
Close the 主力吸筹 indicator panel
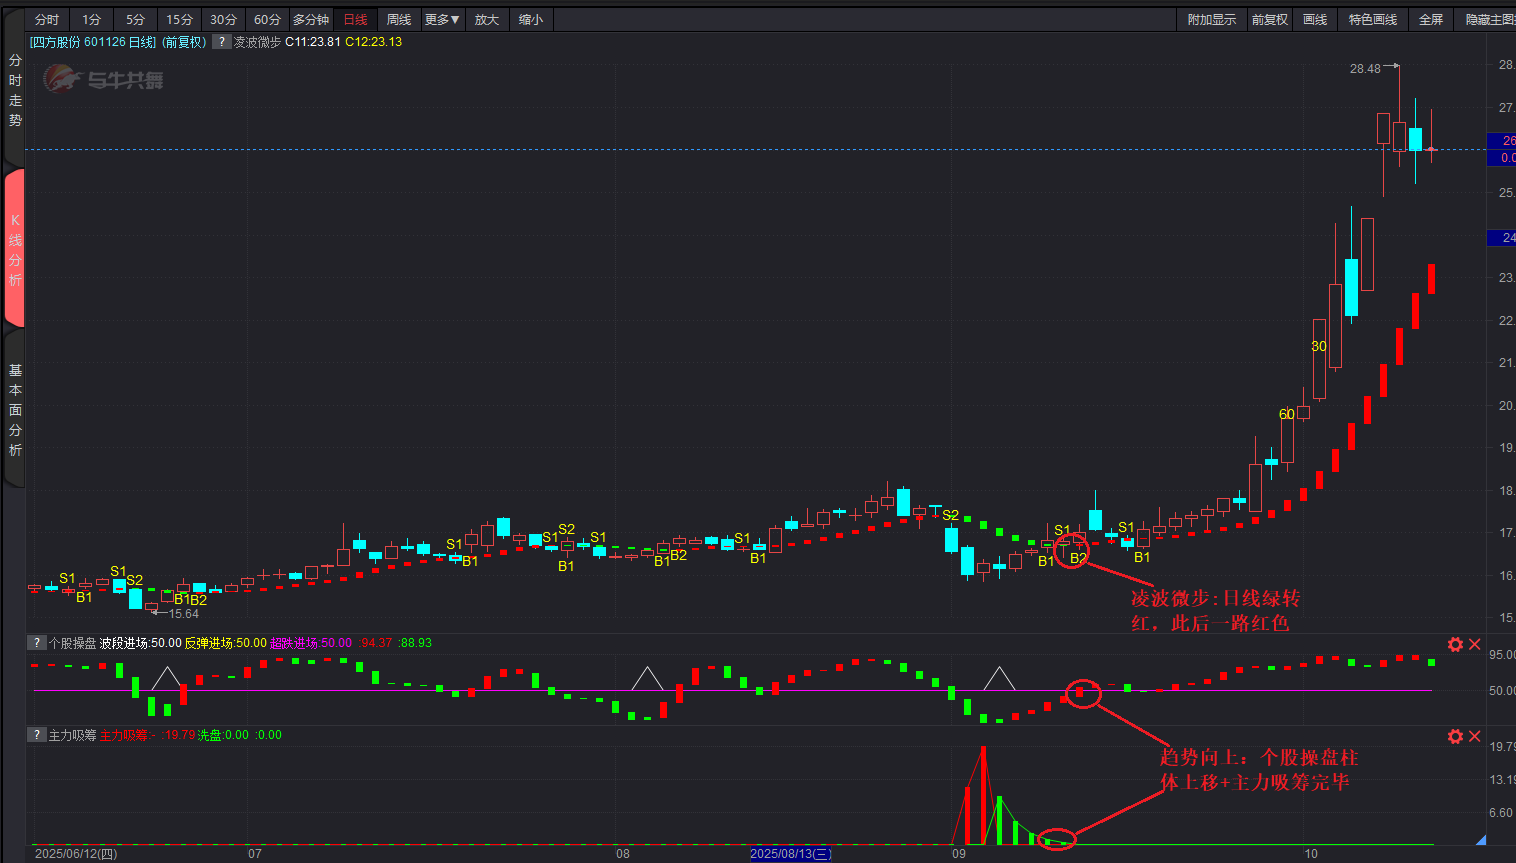1474,736
